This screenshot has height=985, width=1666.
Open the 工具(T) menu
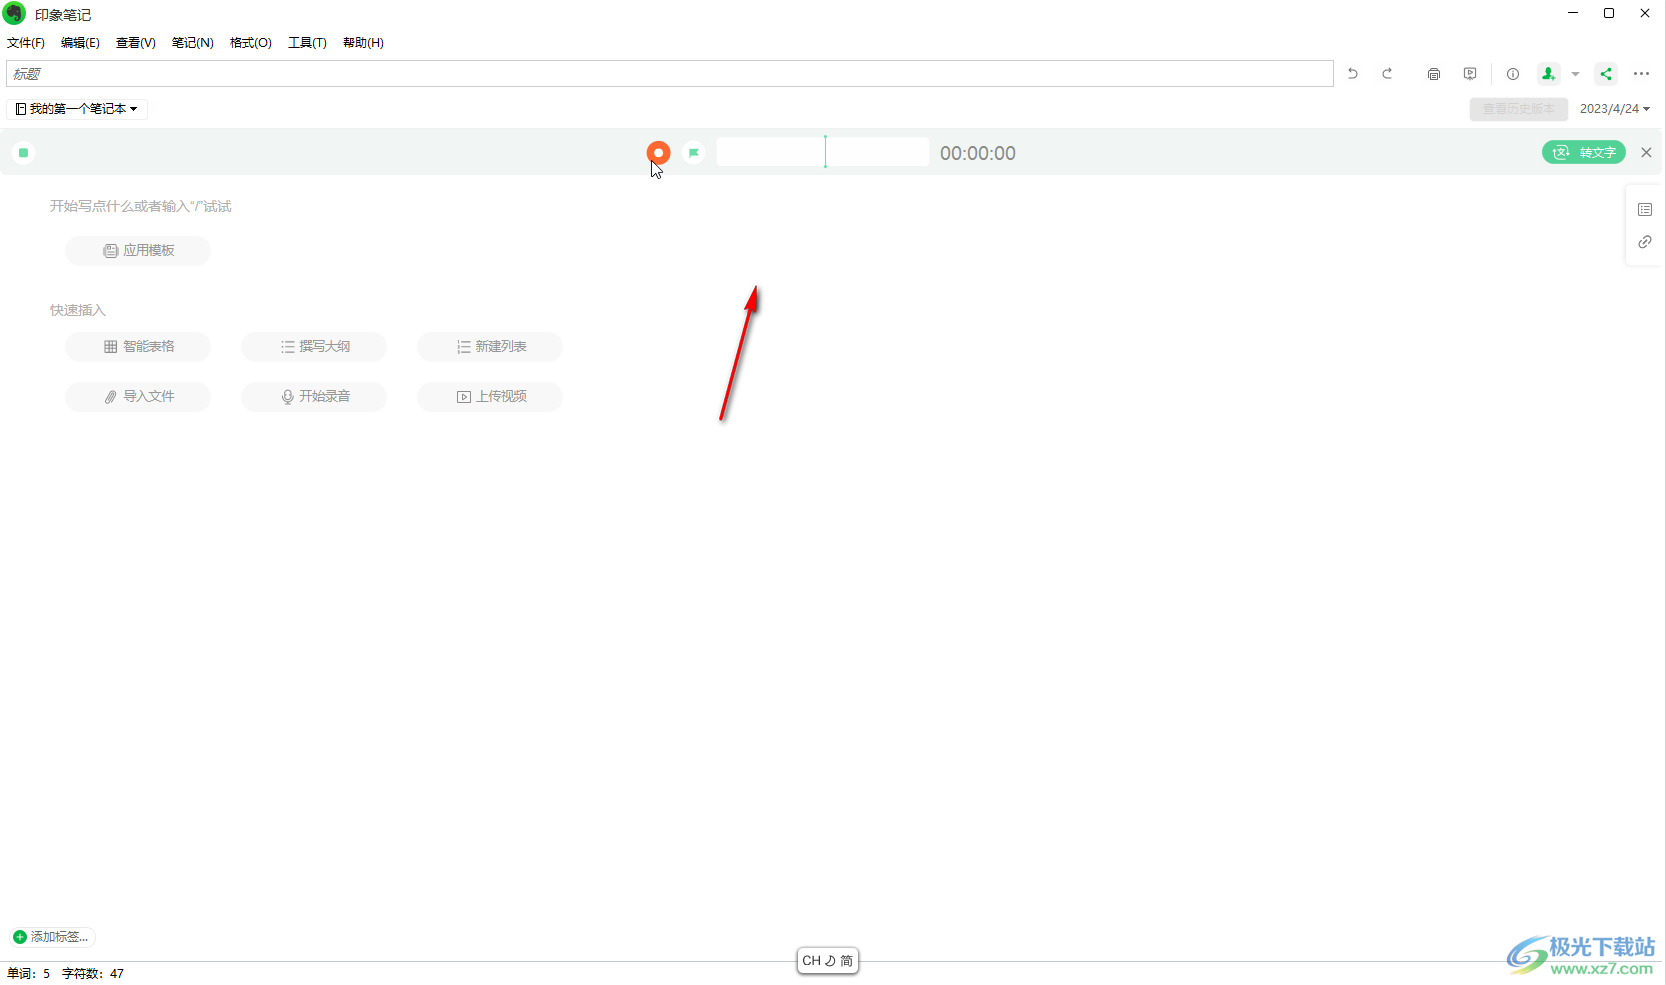(x=307, y=43)
